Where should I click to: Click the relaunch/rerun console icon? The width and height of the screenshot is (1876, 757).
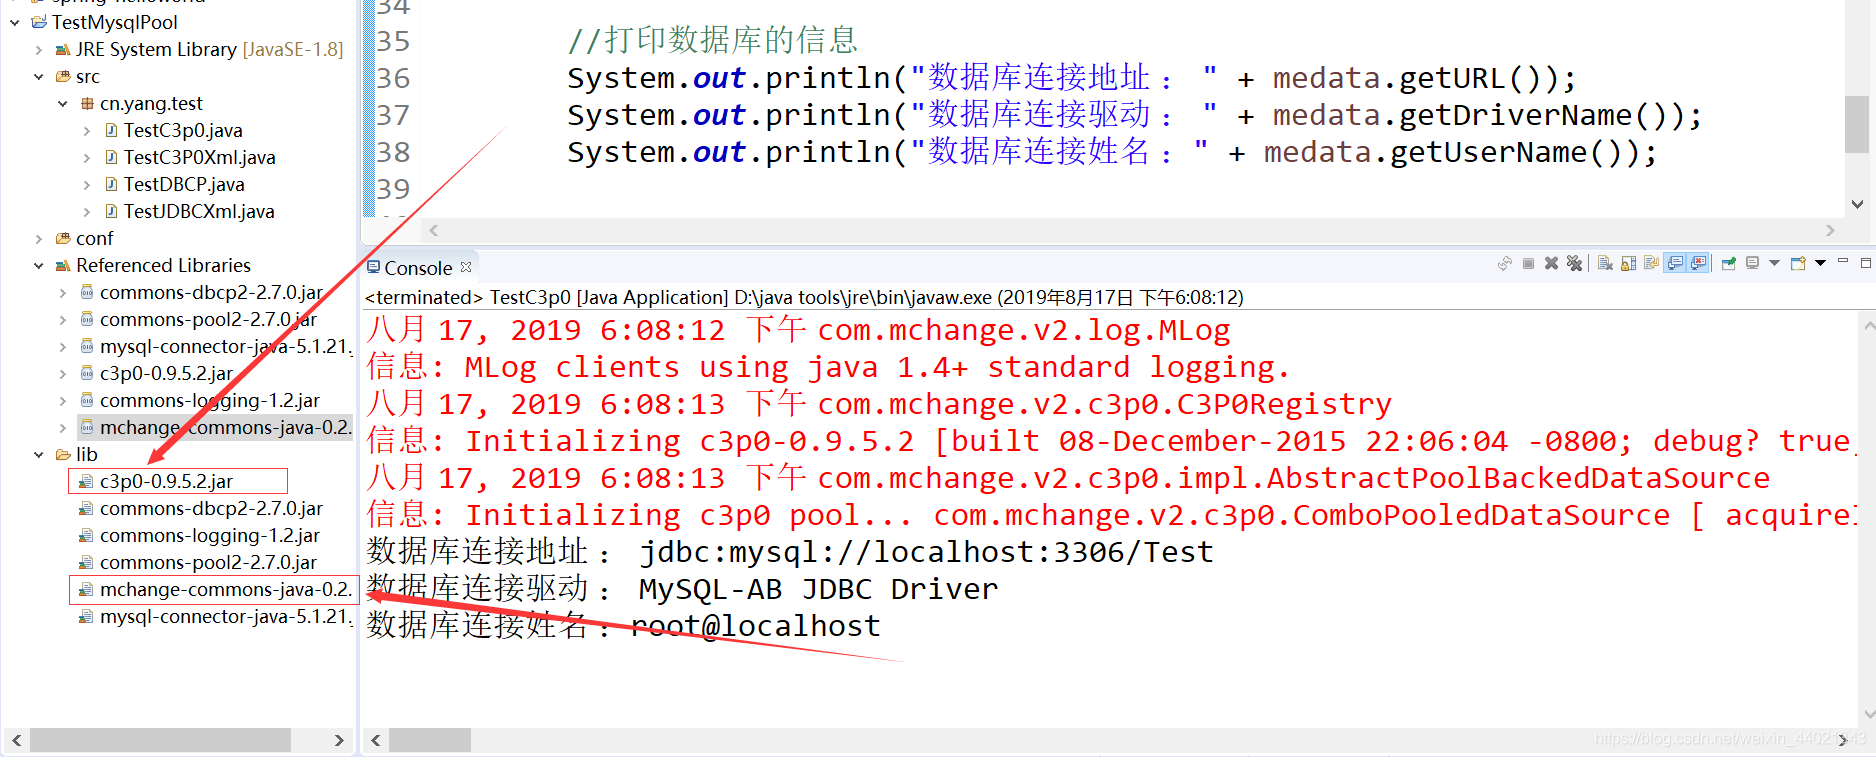pos(1504,263)
